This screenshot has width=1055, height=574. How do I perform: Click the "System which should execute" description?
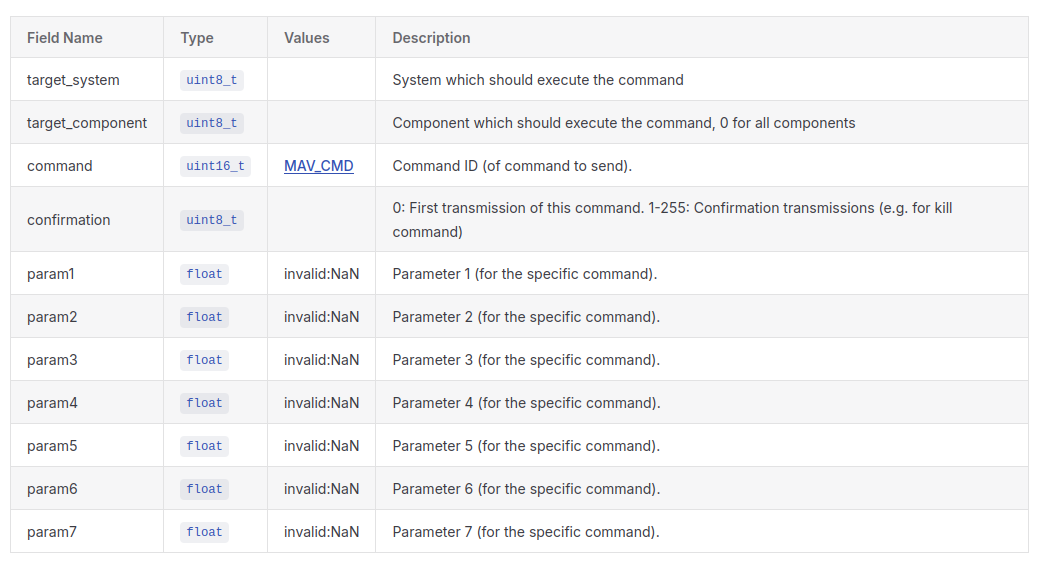click(x=538, y=80)
